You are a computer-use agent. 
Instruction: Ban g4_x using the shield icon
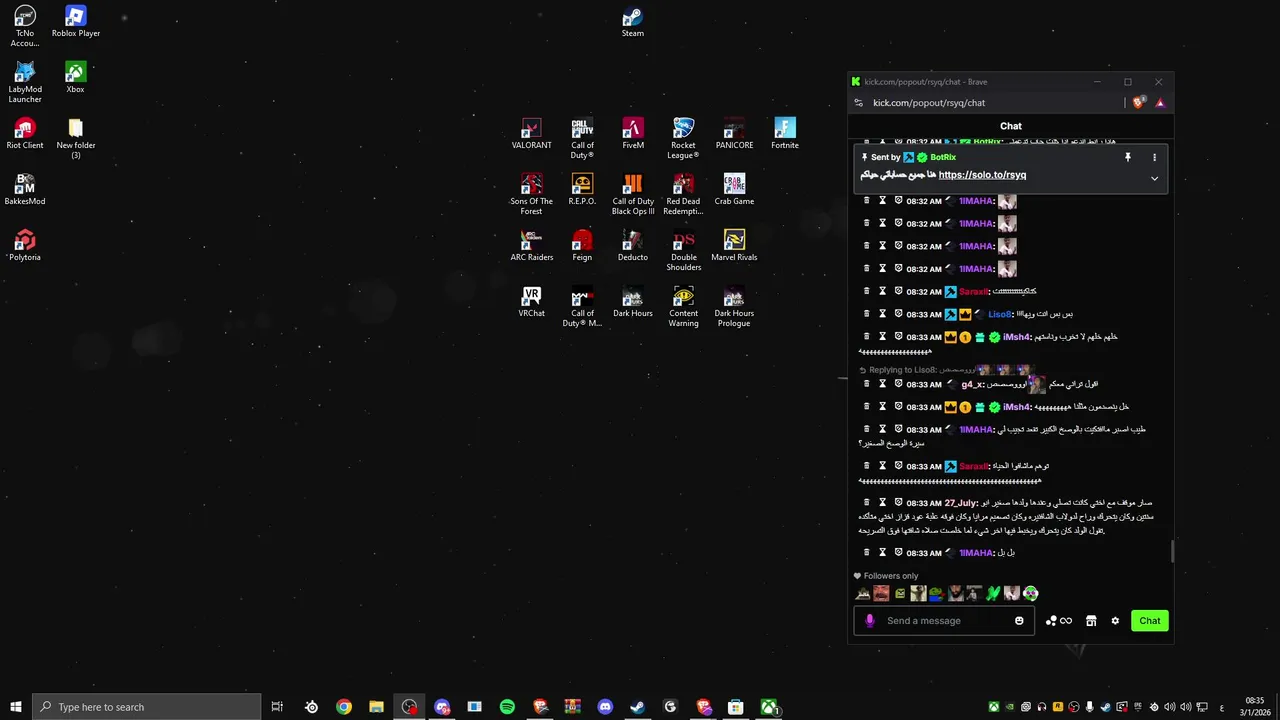[898, 384]
